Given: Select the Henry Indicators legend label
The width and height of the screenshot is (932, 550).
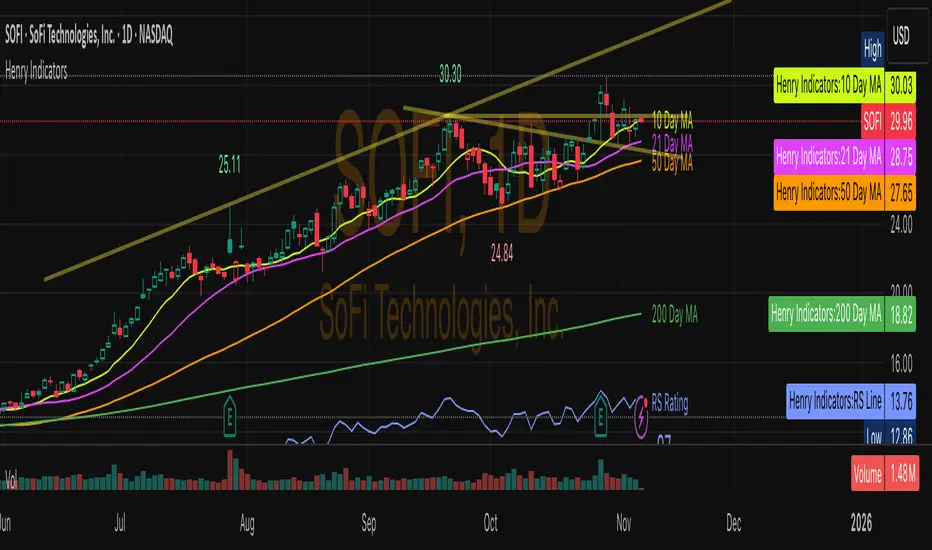Looking at the screenshot, I should tap(36, 71).
